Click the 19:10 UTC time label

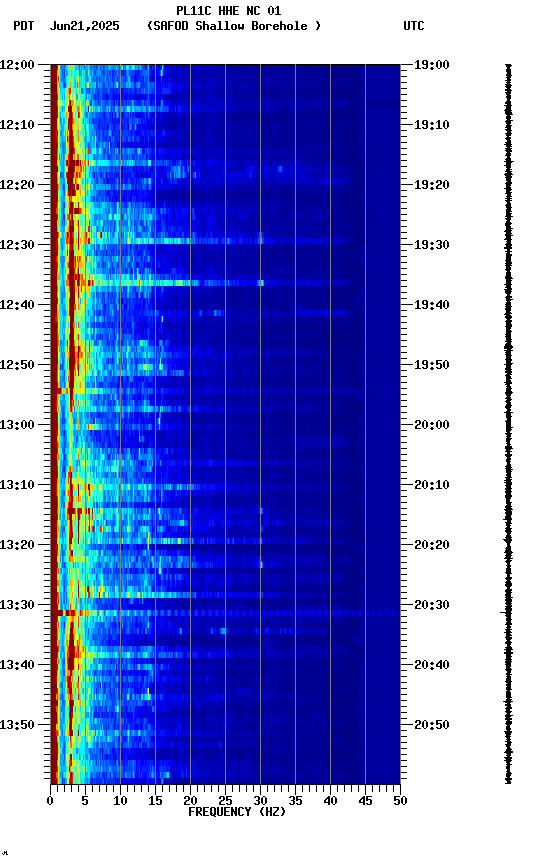tap(432, 125)
